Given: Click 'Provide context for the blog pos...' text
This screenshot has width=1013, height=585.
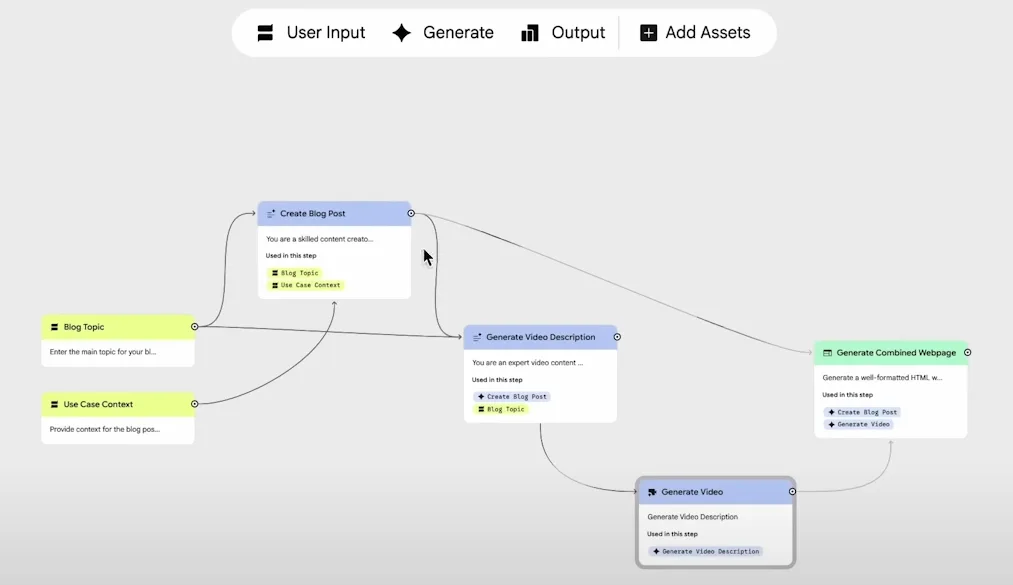Looking at the screenshot, I should [105, 429].
